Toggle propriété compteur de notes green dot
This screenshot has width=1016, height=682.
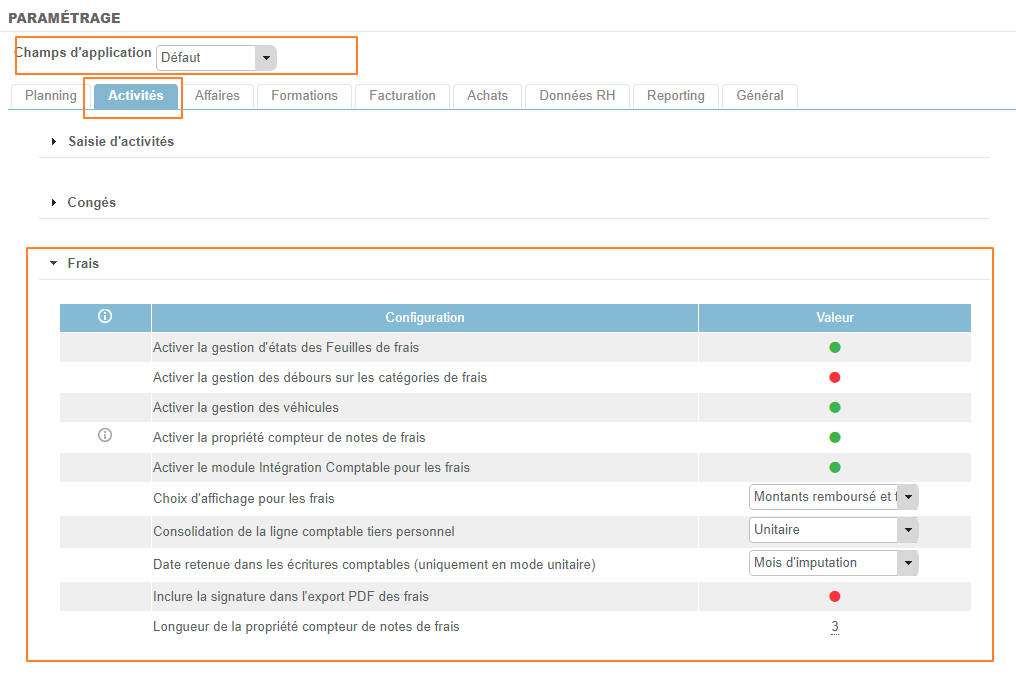pyautogui.click(x=834, y=437)
